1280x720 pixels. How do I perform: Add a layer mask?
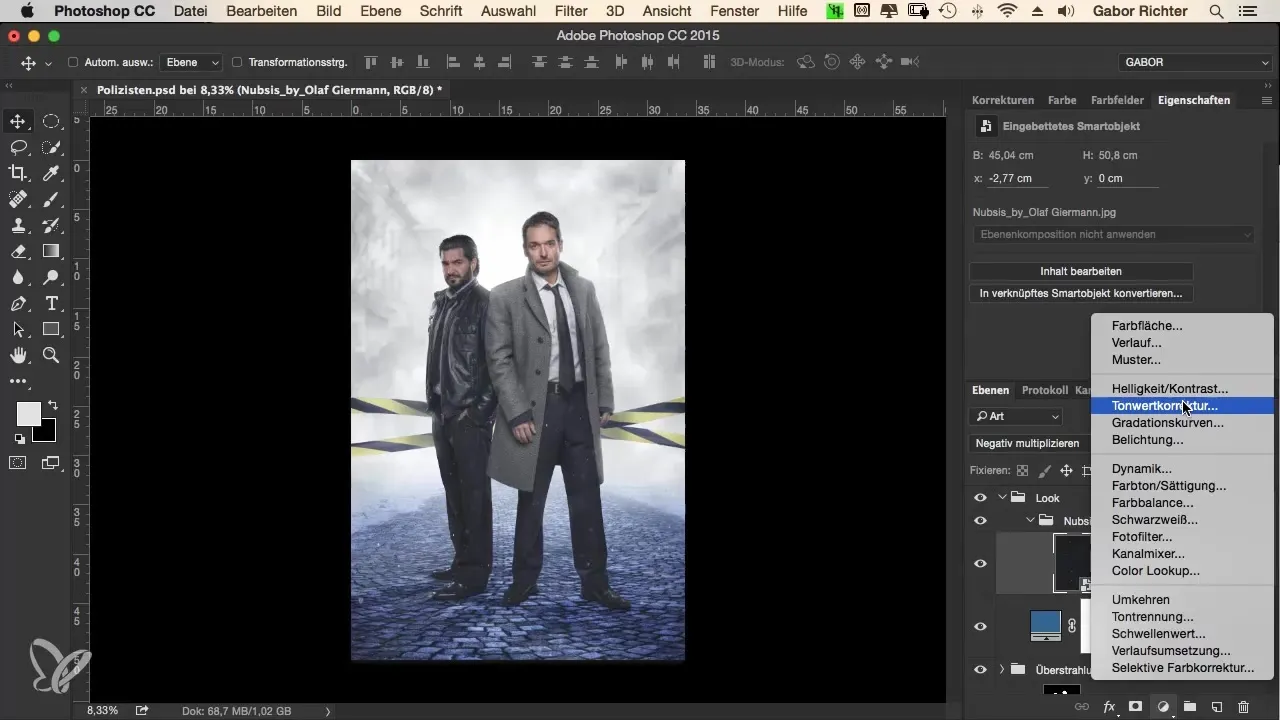pos(1135,706)
